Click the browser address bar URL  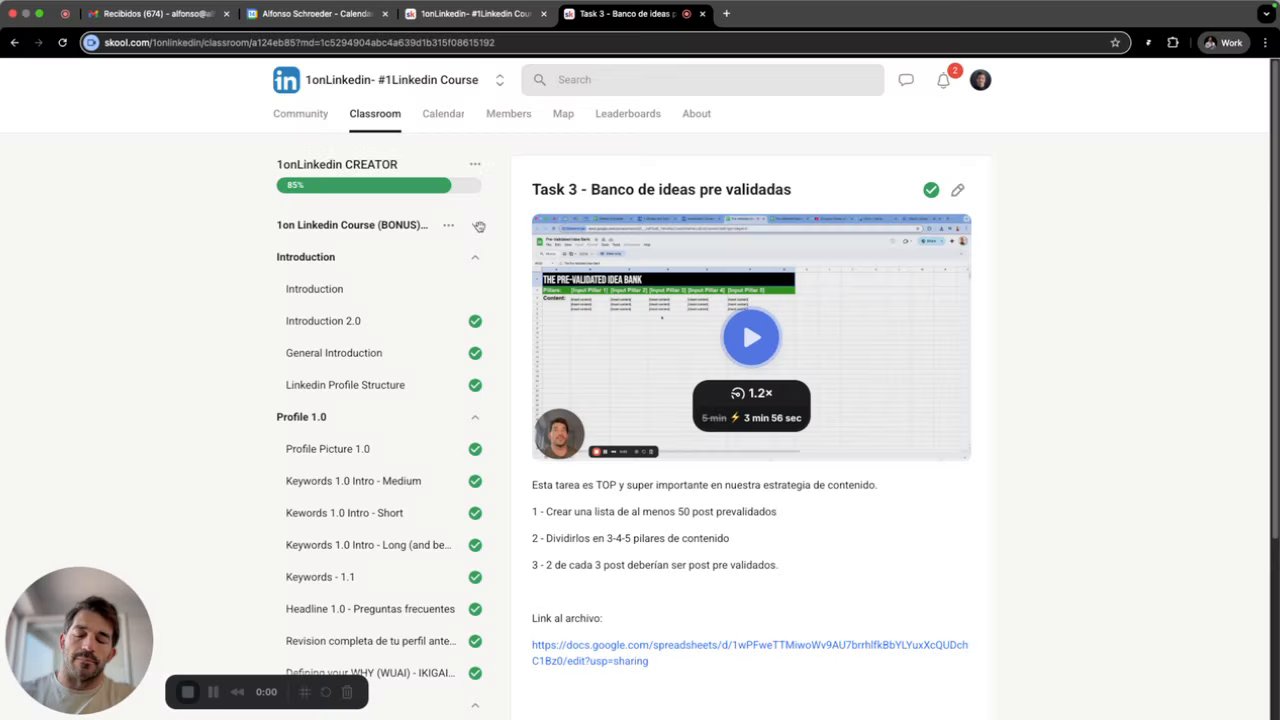[300, 43]
